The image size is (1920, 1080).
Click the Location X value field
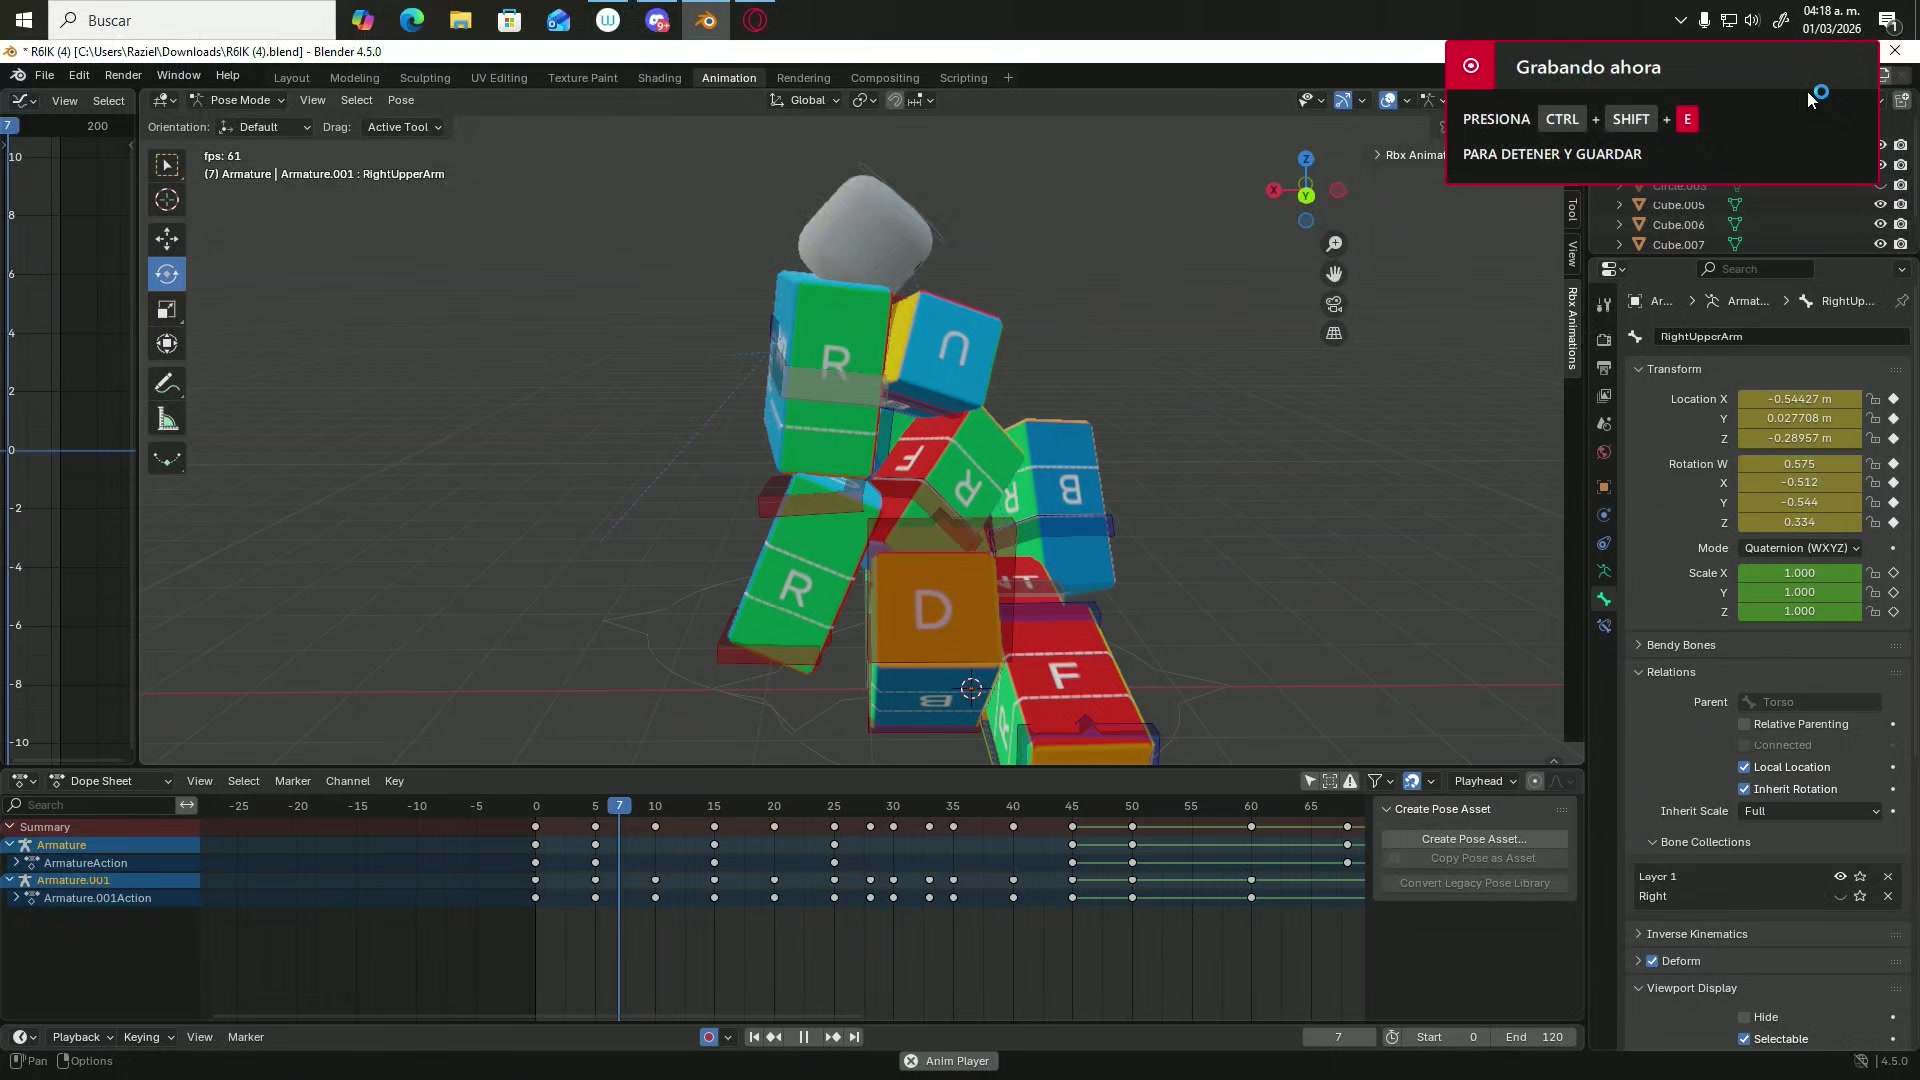click(1799, 399)
